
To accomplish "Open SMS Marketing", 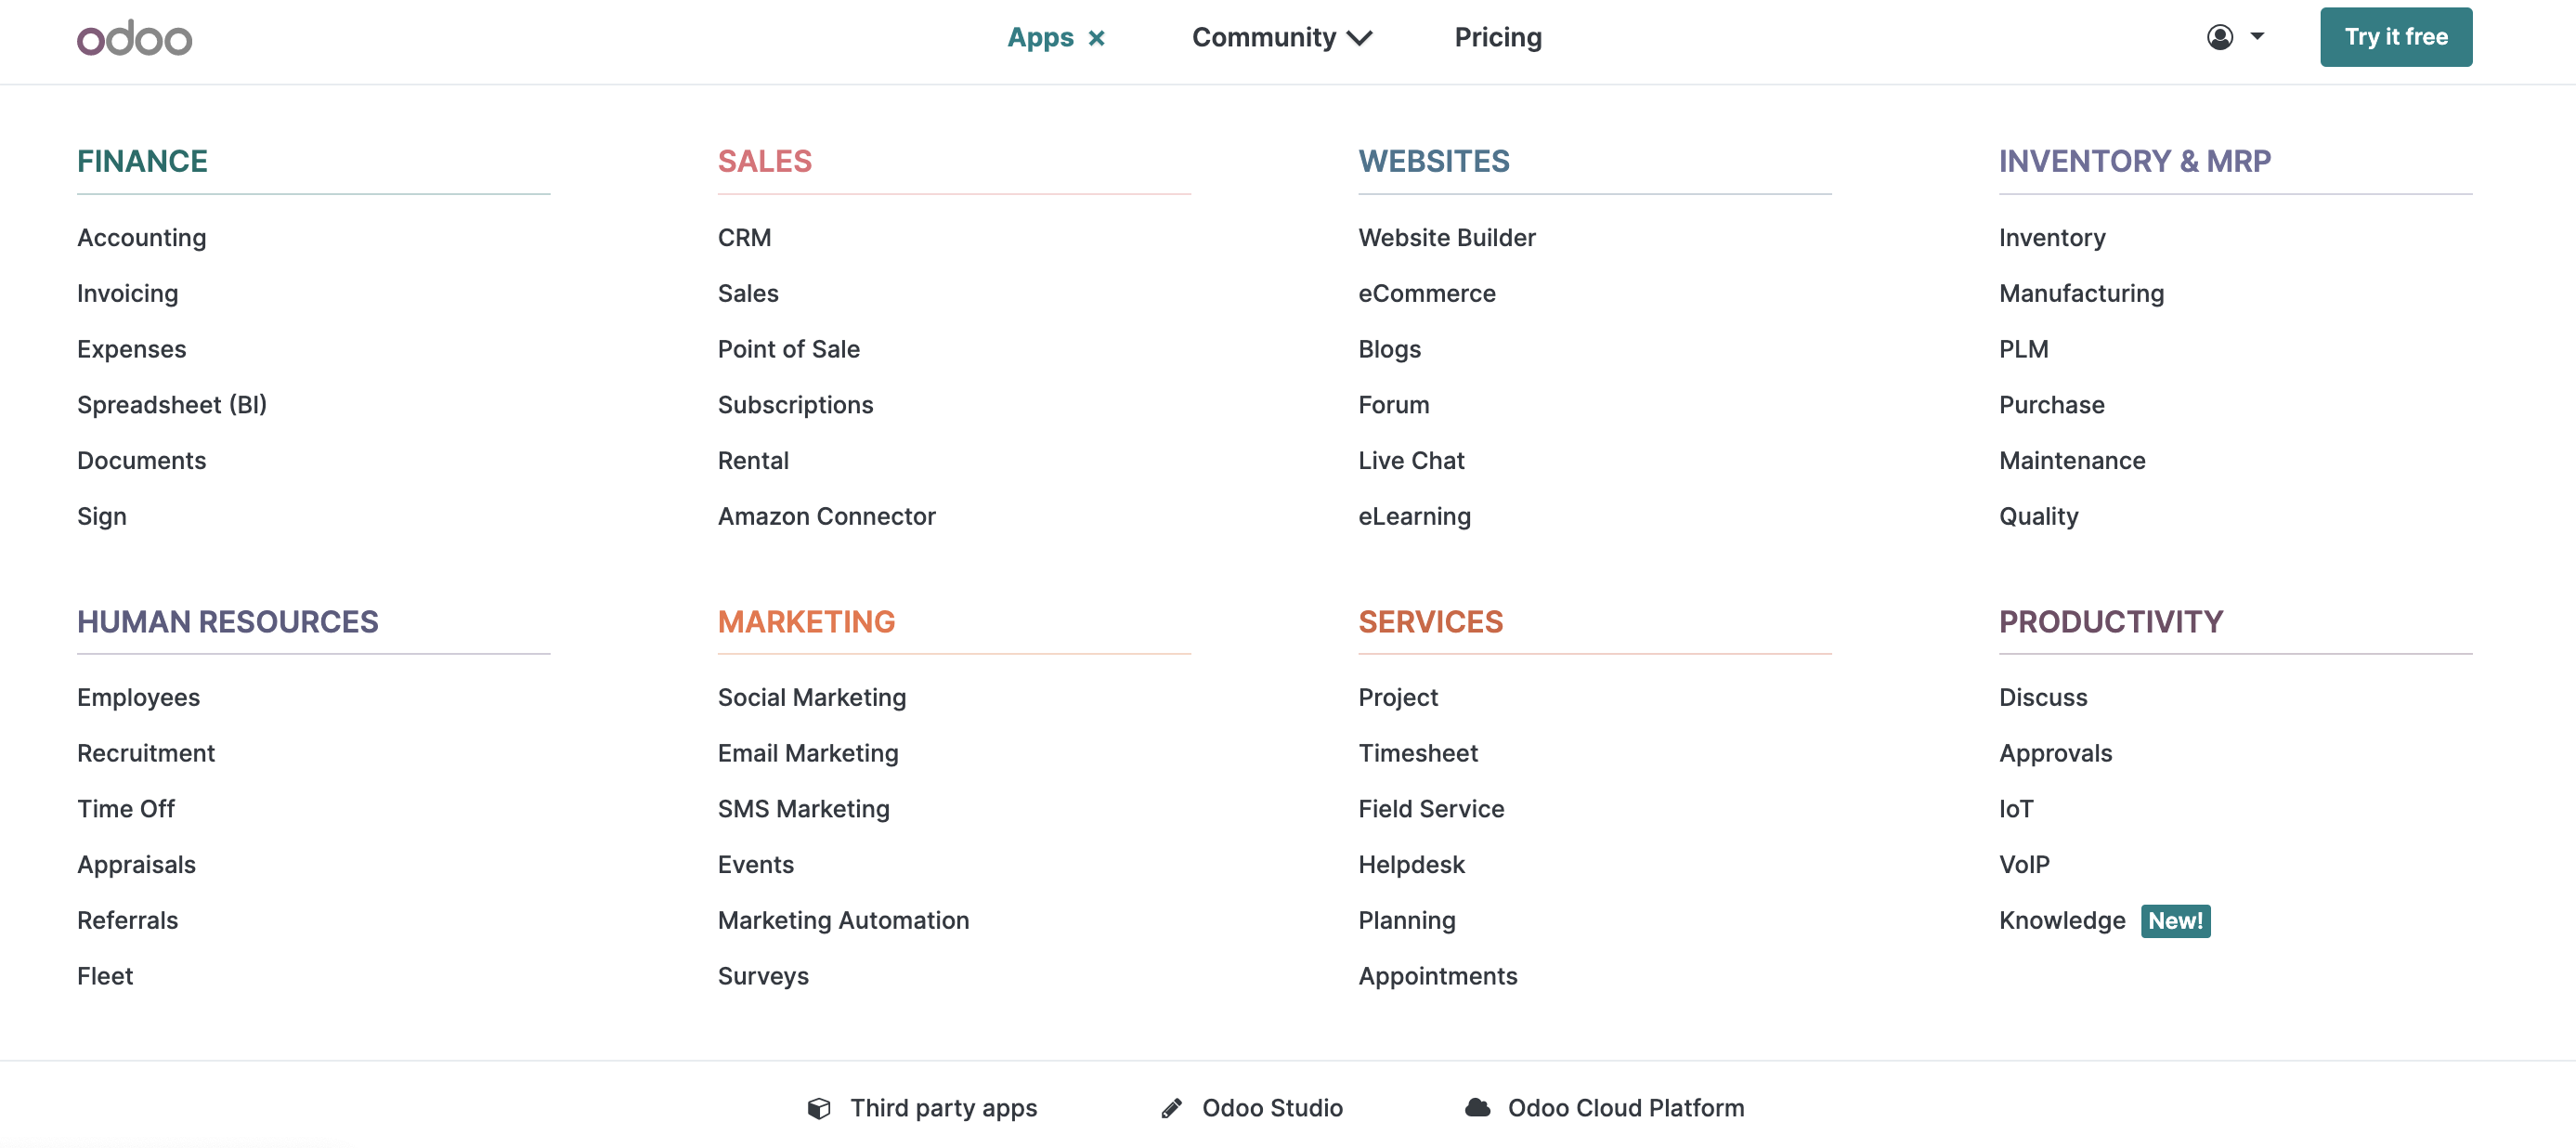I will [804, 809].
